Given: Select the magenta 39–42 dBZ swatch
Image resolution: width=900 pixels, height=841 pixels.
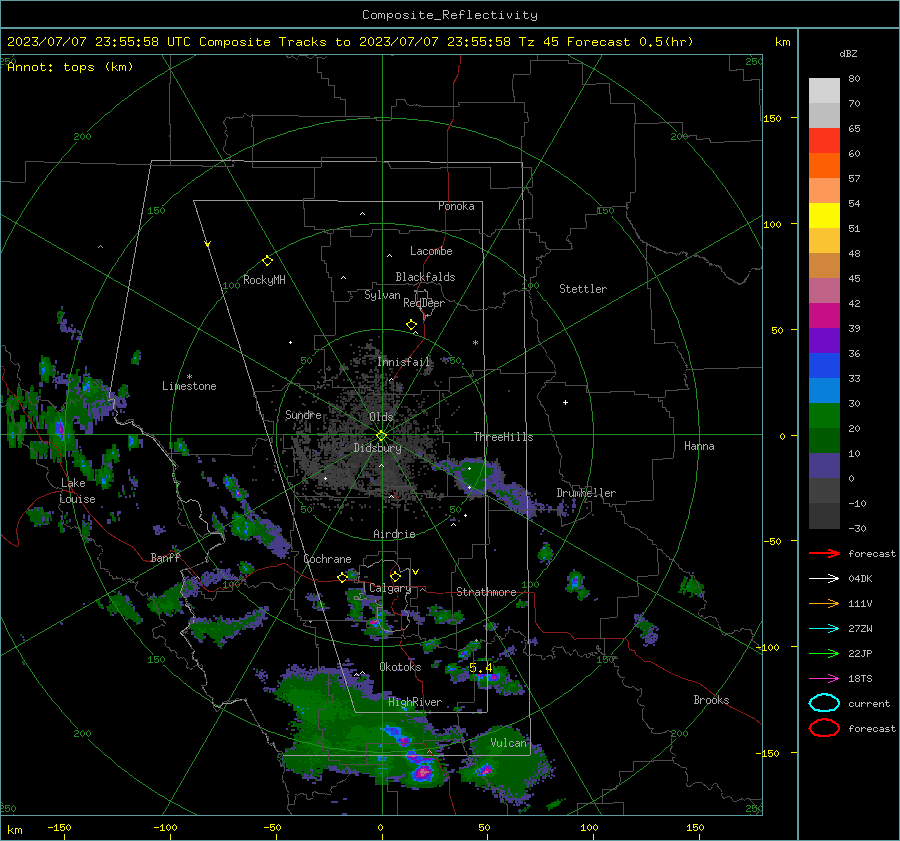Looking at the screenshot, I should click(x=824, y=316).
